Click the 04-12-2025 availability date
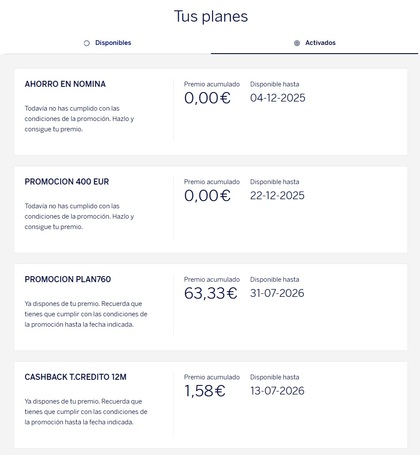 [278, 98]
